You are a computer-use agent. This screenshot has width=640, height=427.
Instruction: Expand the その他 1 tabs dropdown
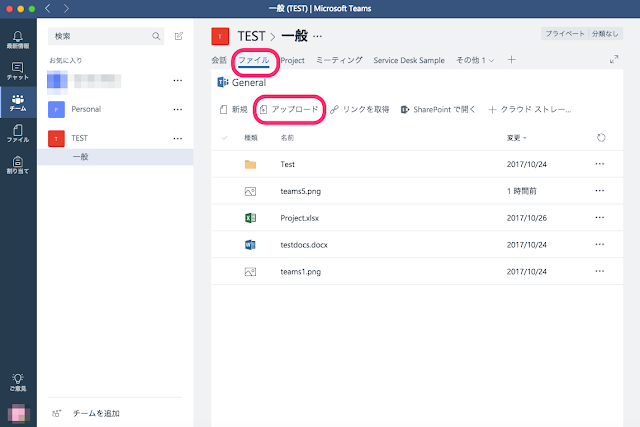(475, 60)
